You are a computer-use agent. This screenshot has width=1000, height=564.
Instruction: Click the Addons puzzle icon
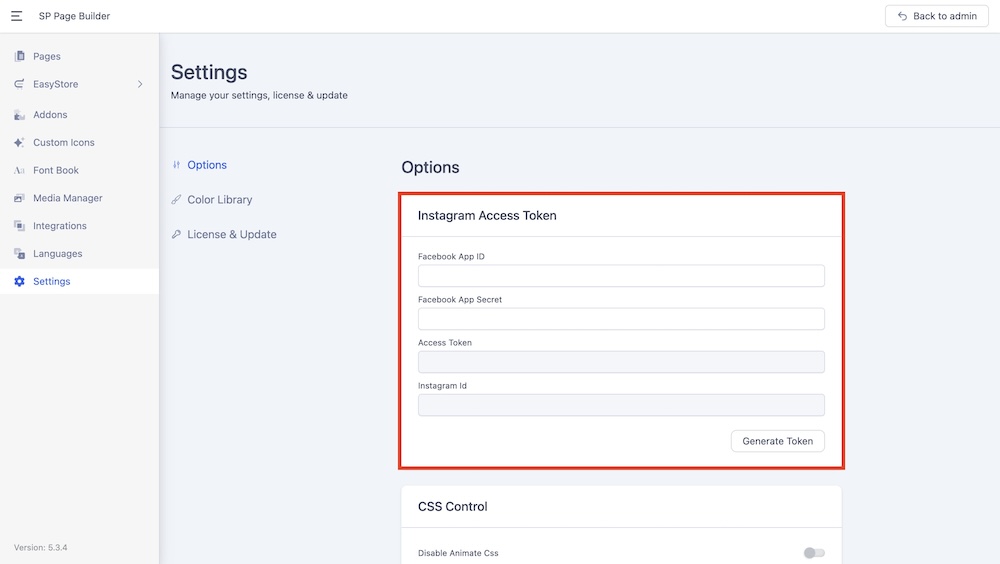coord(19,115)
